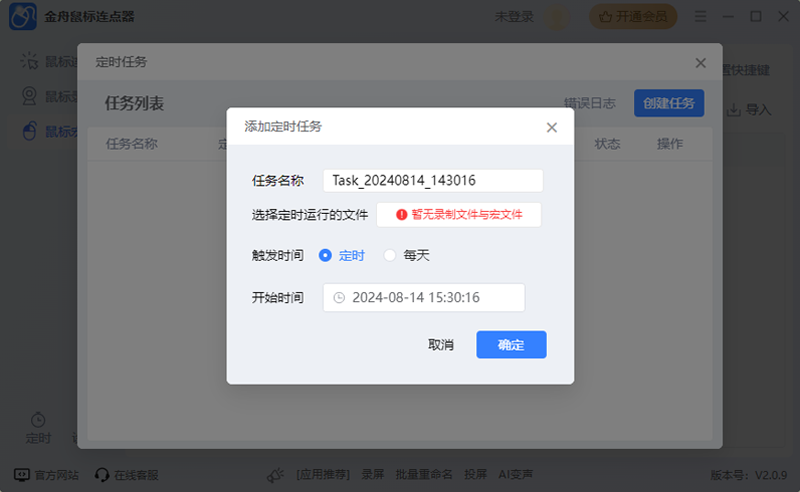This screenshot has height=492, width=800.
Task: Click the clock icon in start time field
Action: coord(339,298)
